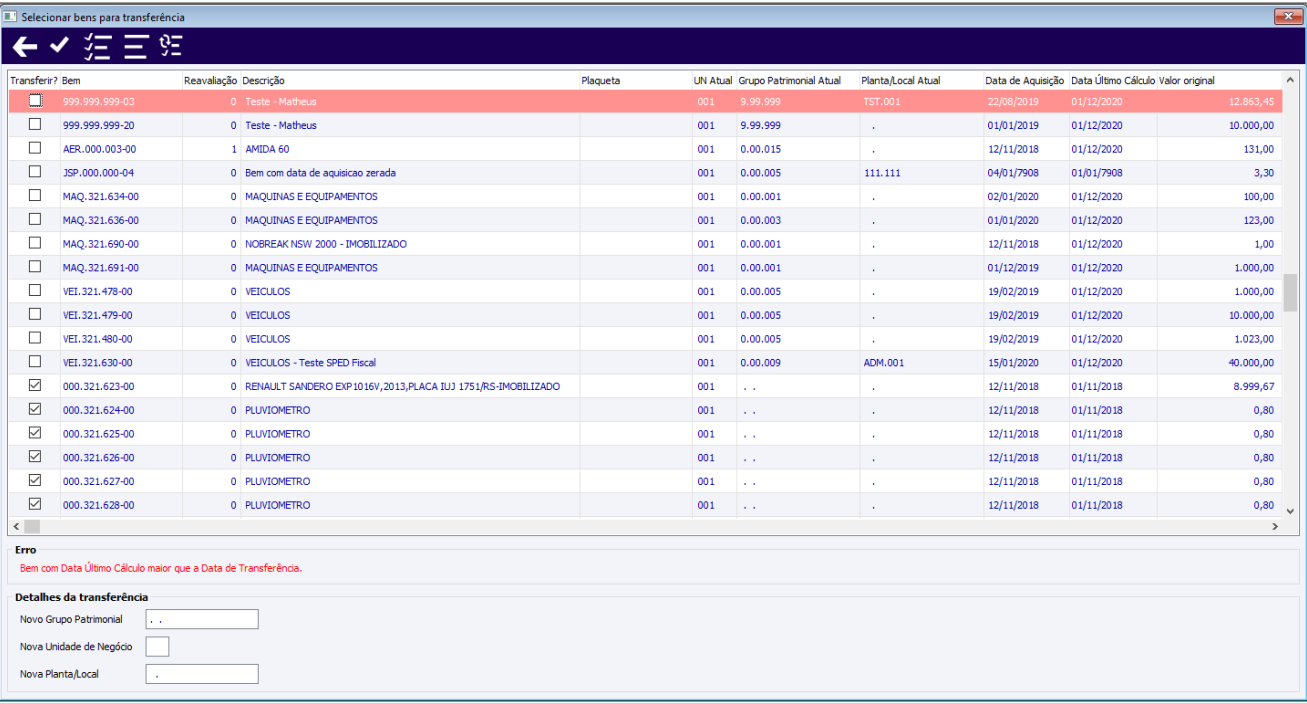The image size is (1307, 704).
Task: Click the Transferir? column header
Action: tap(34, 80)
